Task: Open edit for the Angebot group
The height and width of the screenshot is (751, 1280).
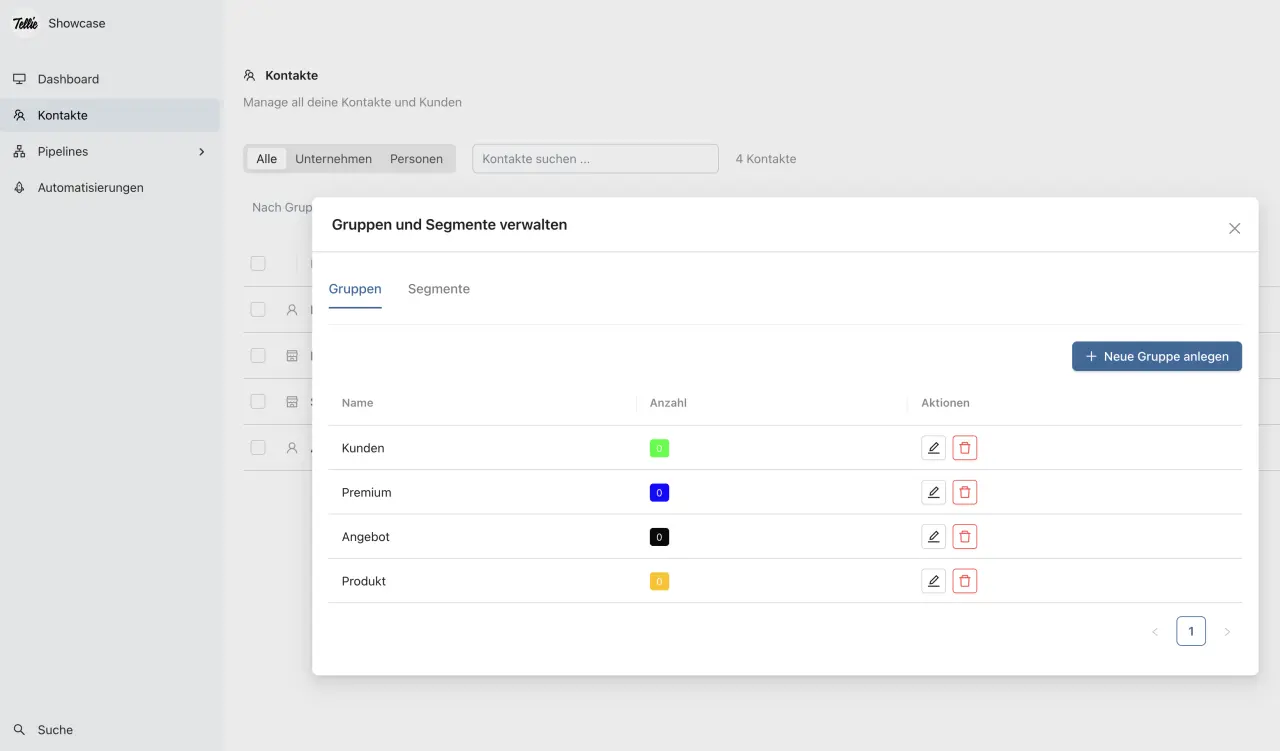Action: click(933, 537)
